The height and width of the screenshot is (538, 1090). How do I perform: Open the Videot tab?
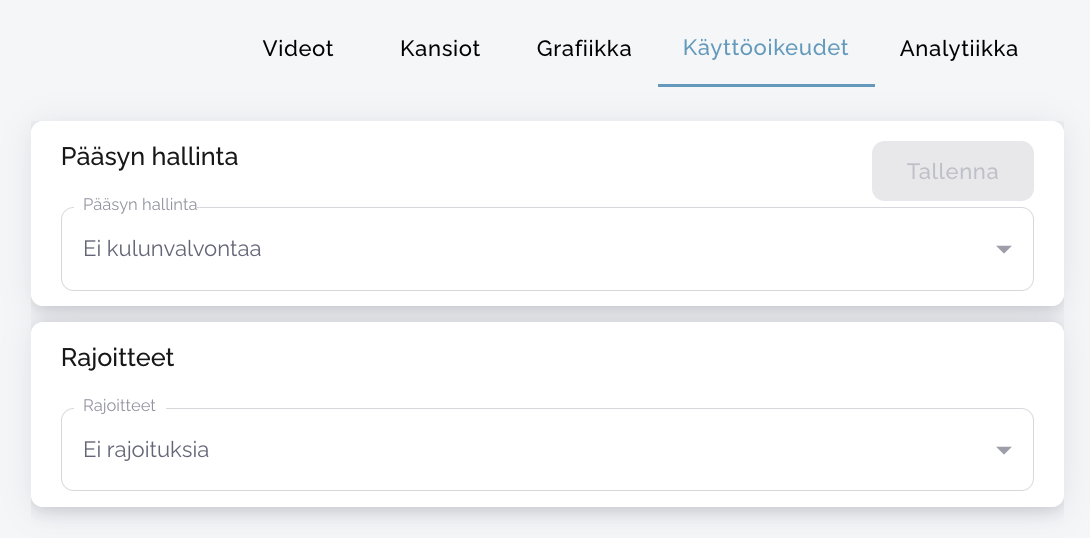298,49
